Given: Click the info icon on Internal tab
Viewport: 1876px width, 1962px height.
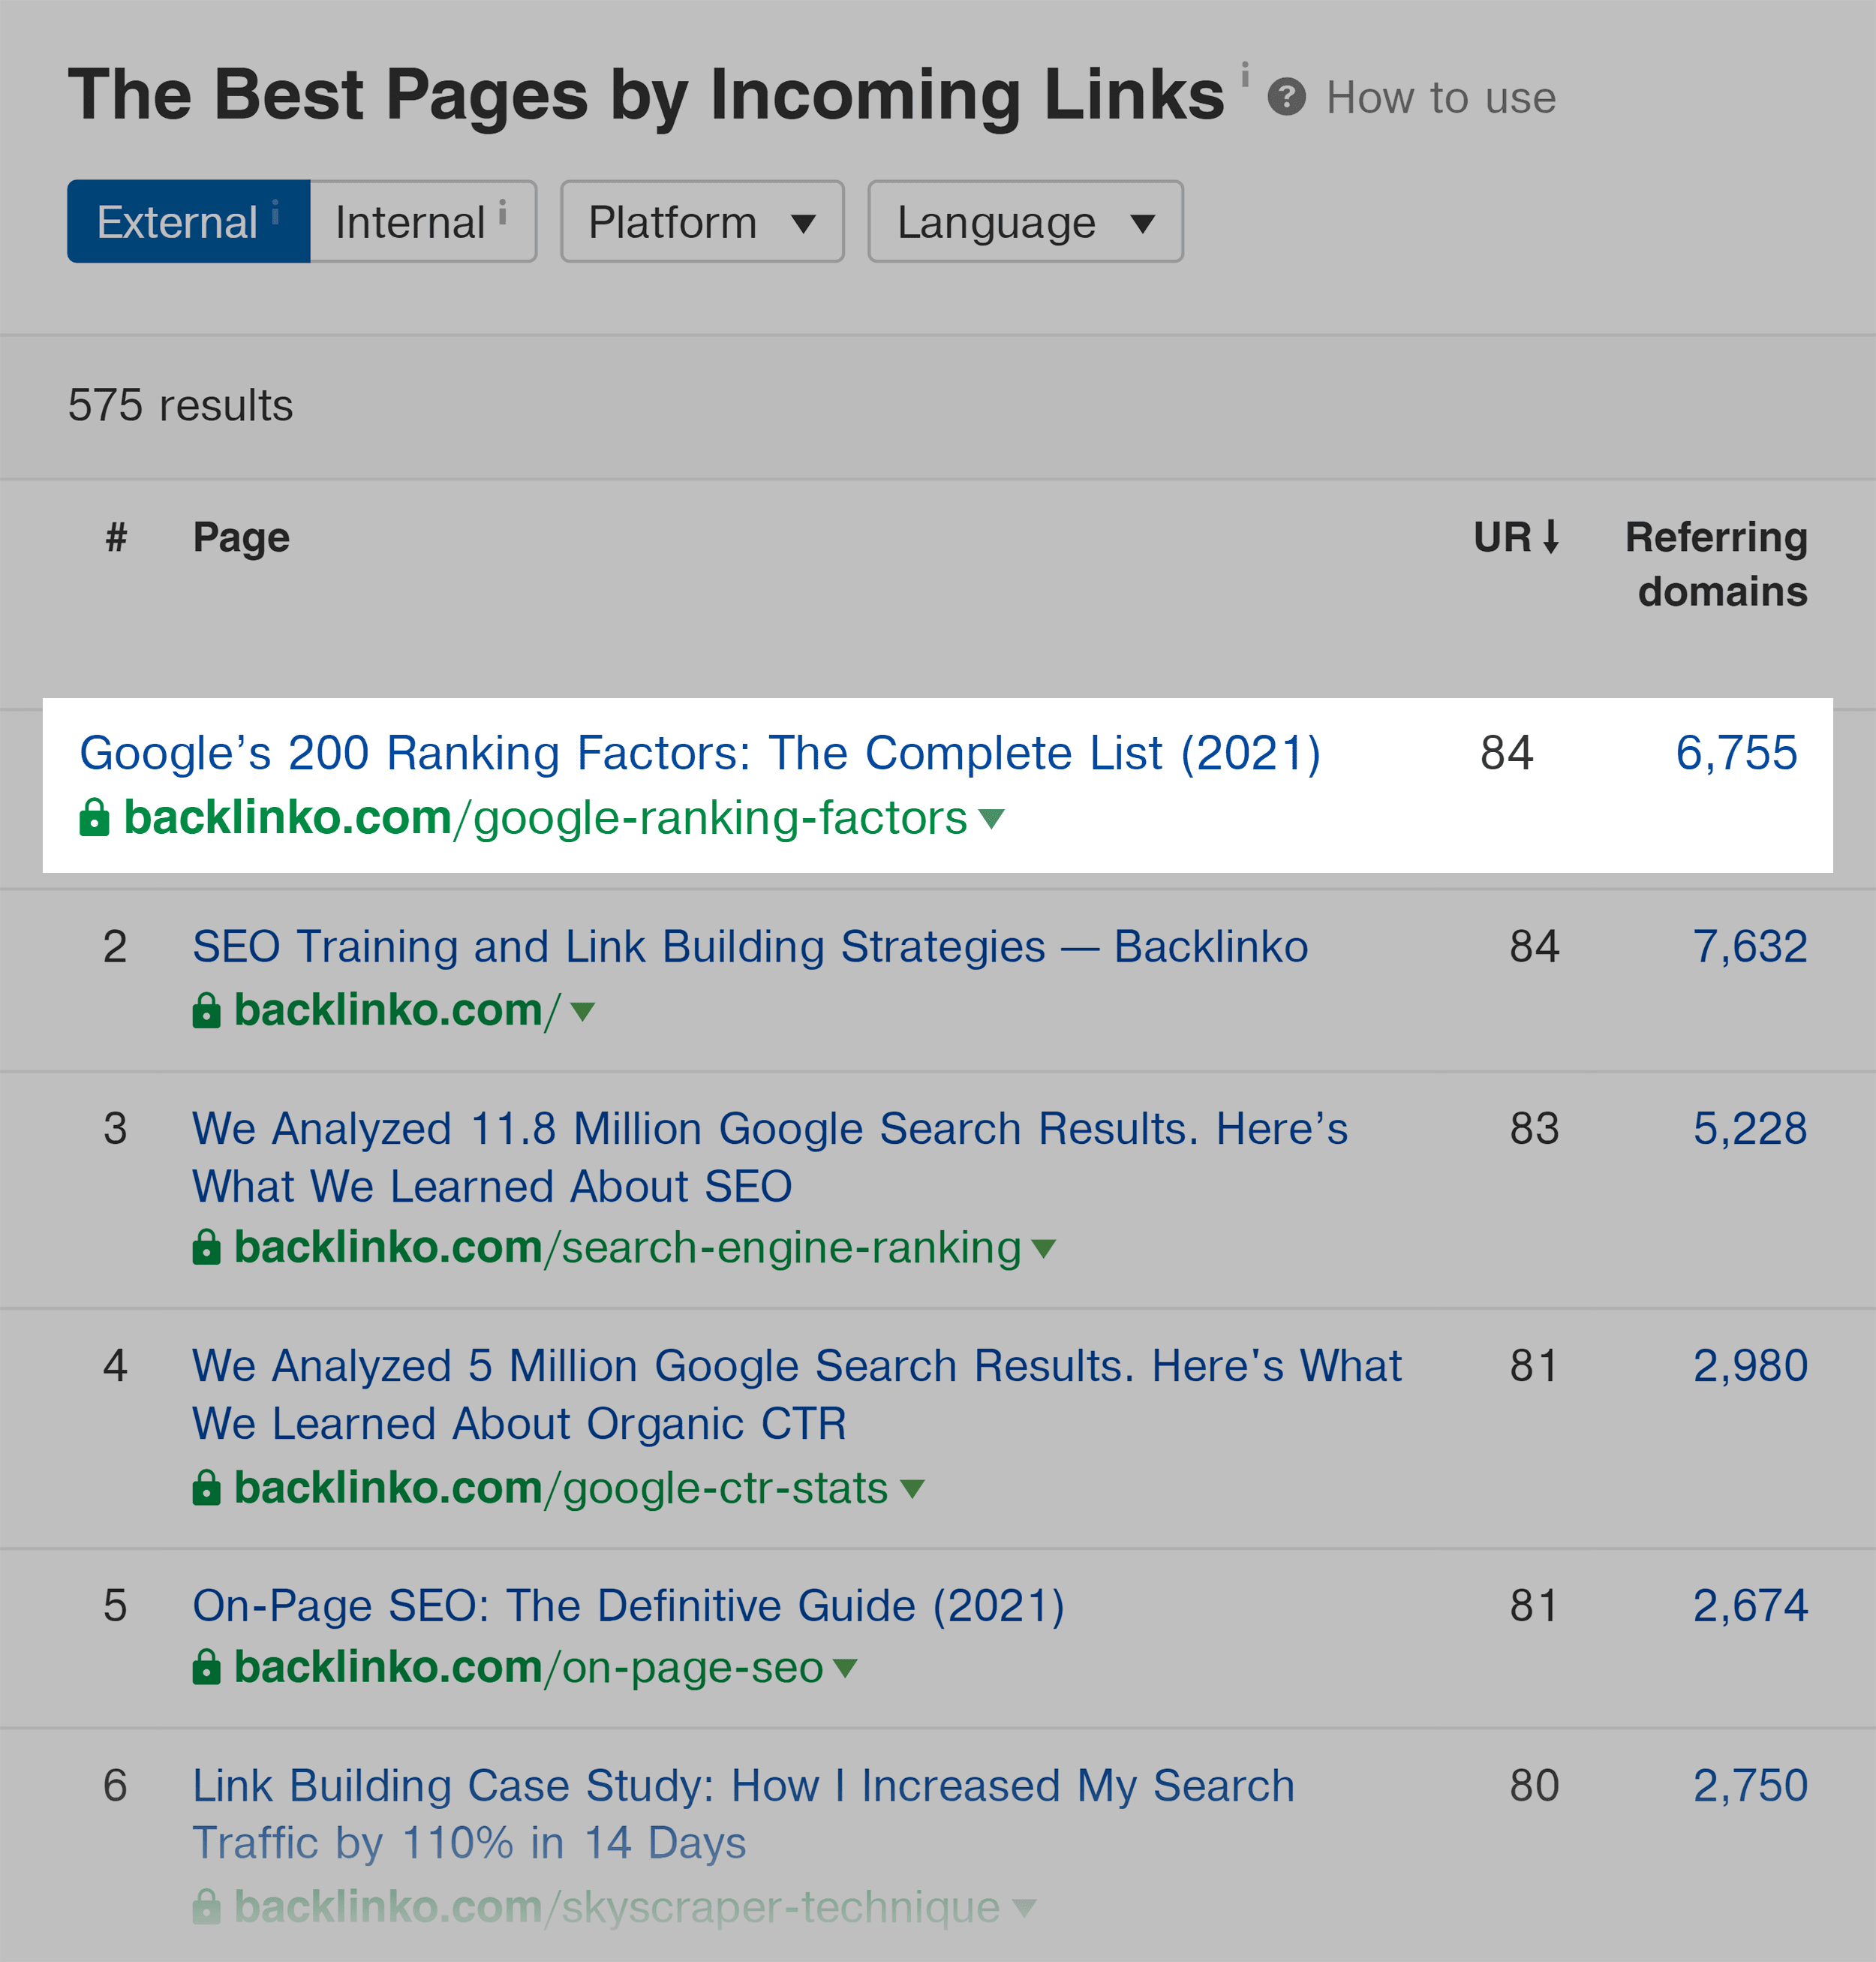Looking at the screenshot, I should (502, 212).
